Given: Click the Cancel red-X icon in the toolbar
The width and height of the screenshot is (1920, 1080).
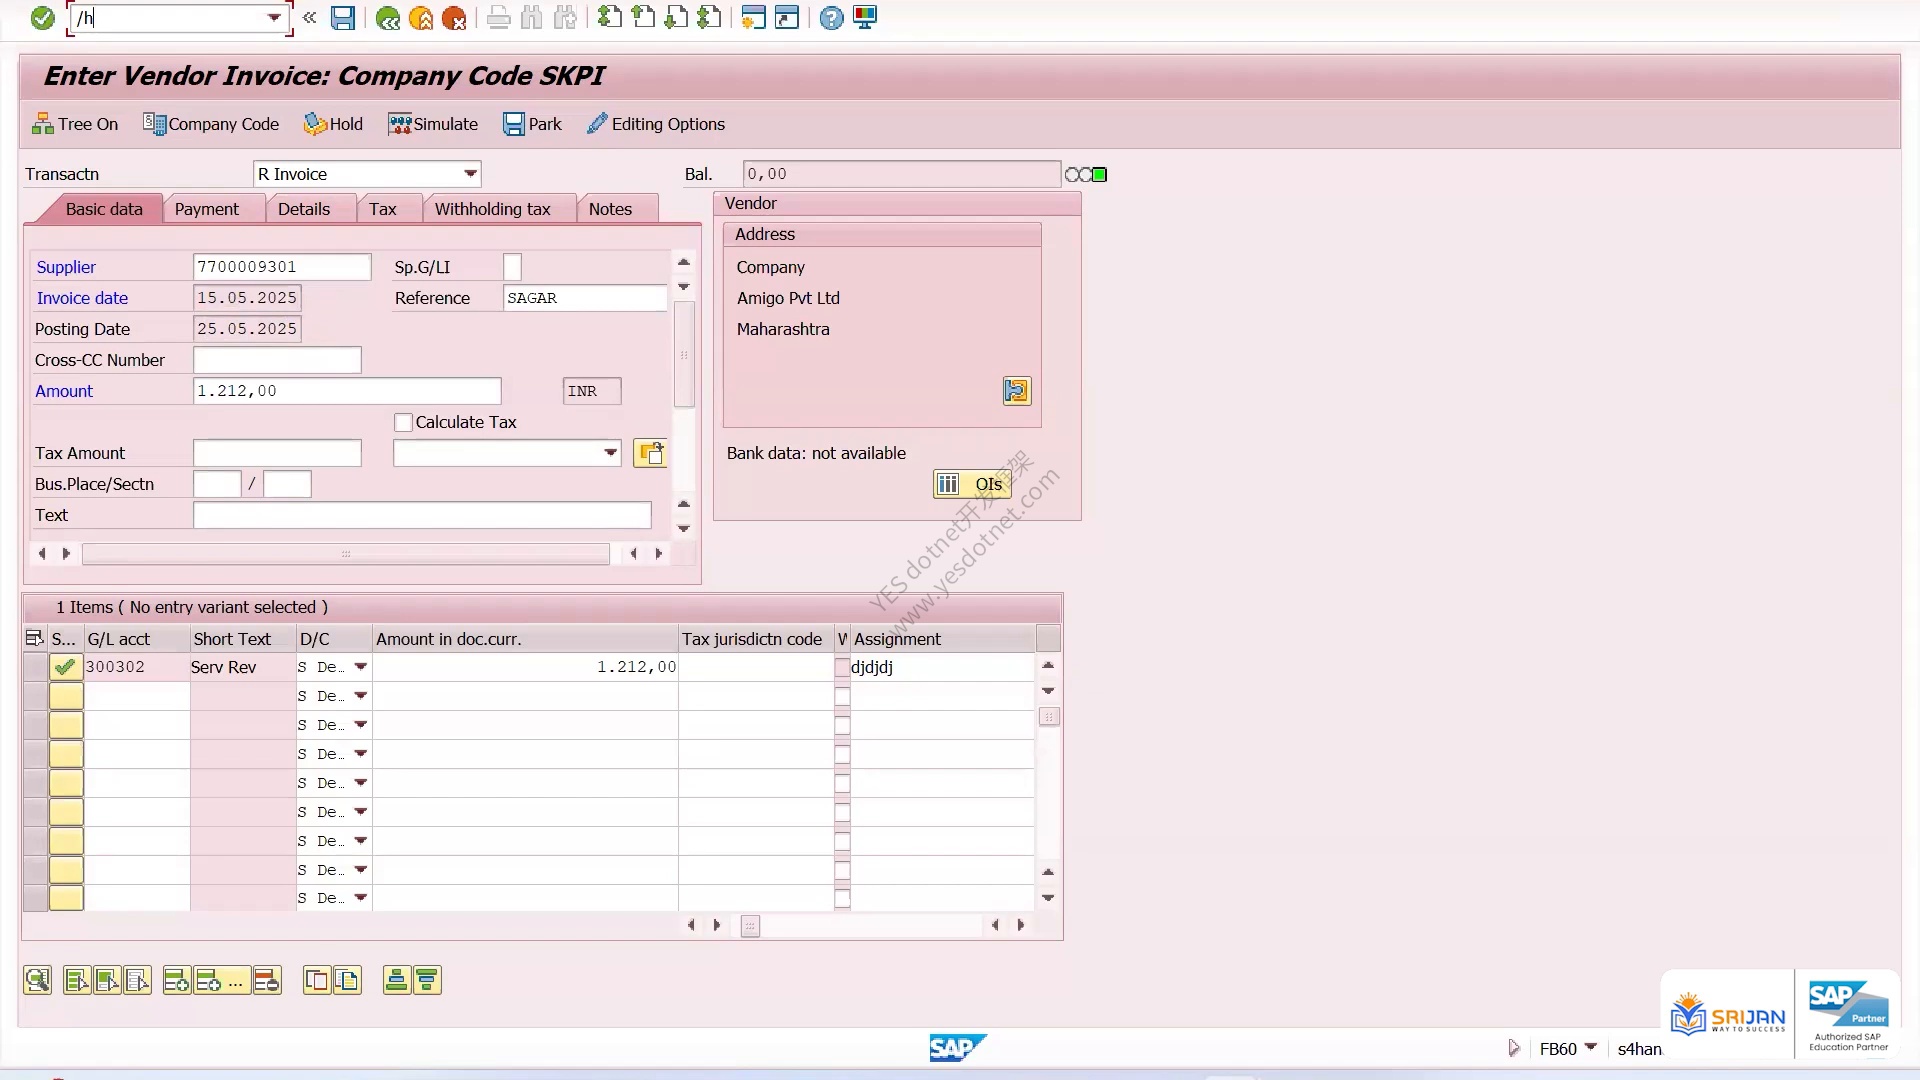Looking at the screenshot, I should click(x=454, y=18).
